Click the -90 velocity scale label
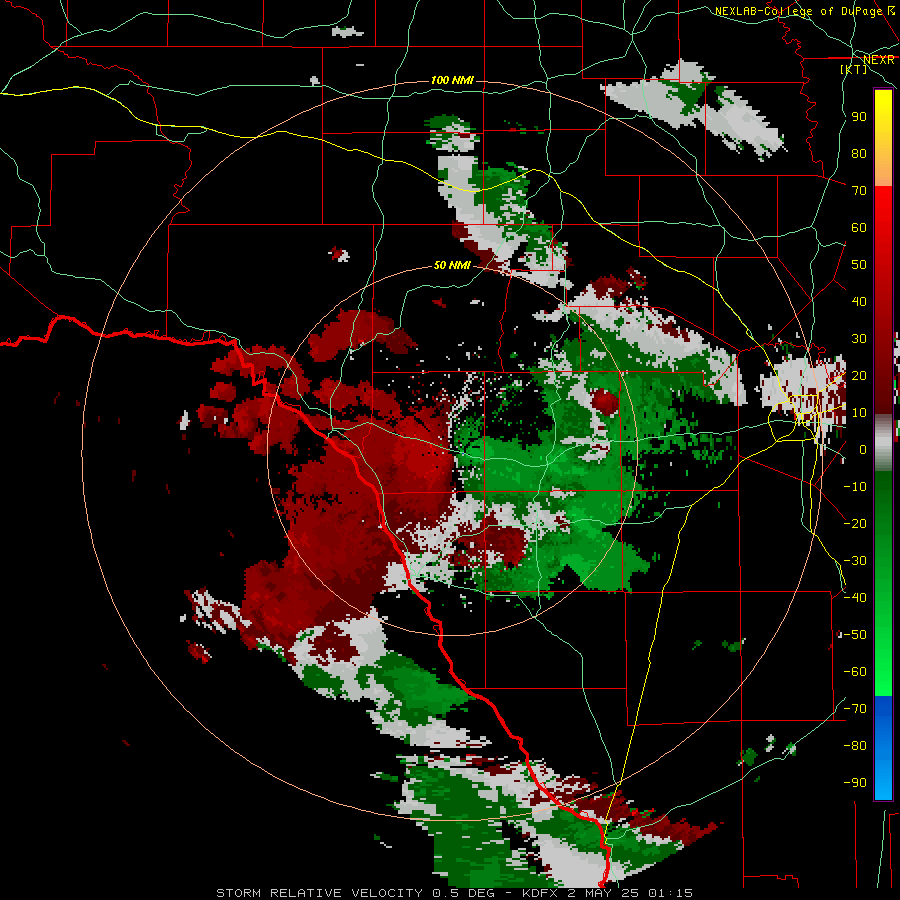This screenshot has width=900, height=900. 855,783
